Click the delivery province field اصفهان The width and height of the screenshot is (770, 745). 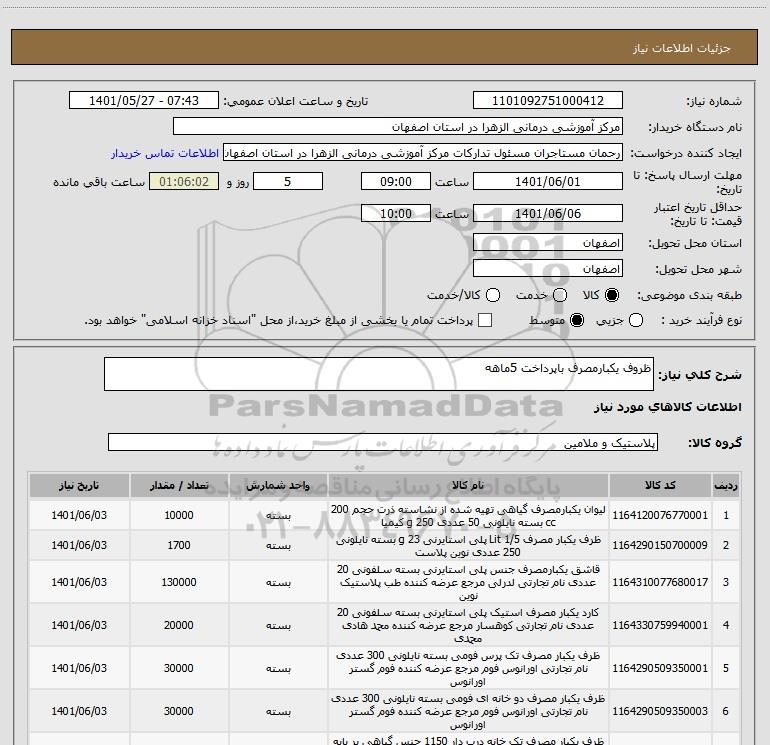click(x=548, y=243)
